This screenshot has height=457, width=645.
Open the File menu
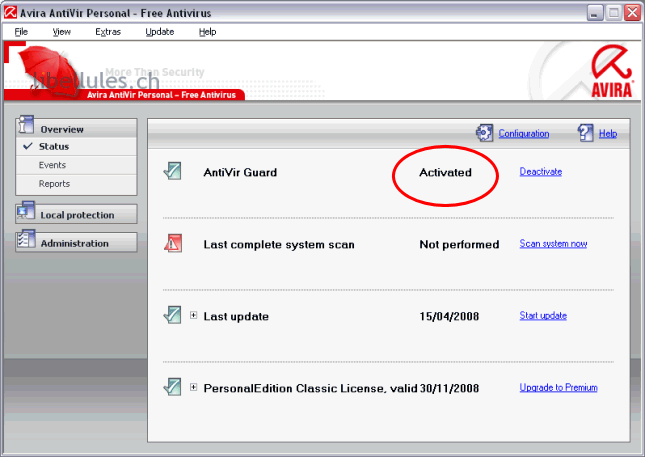click(x=21, y=32)
